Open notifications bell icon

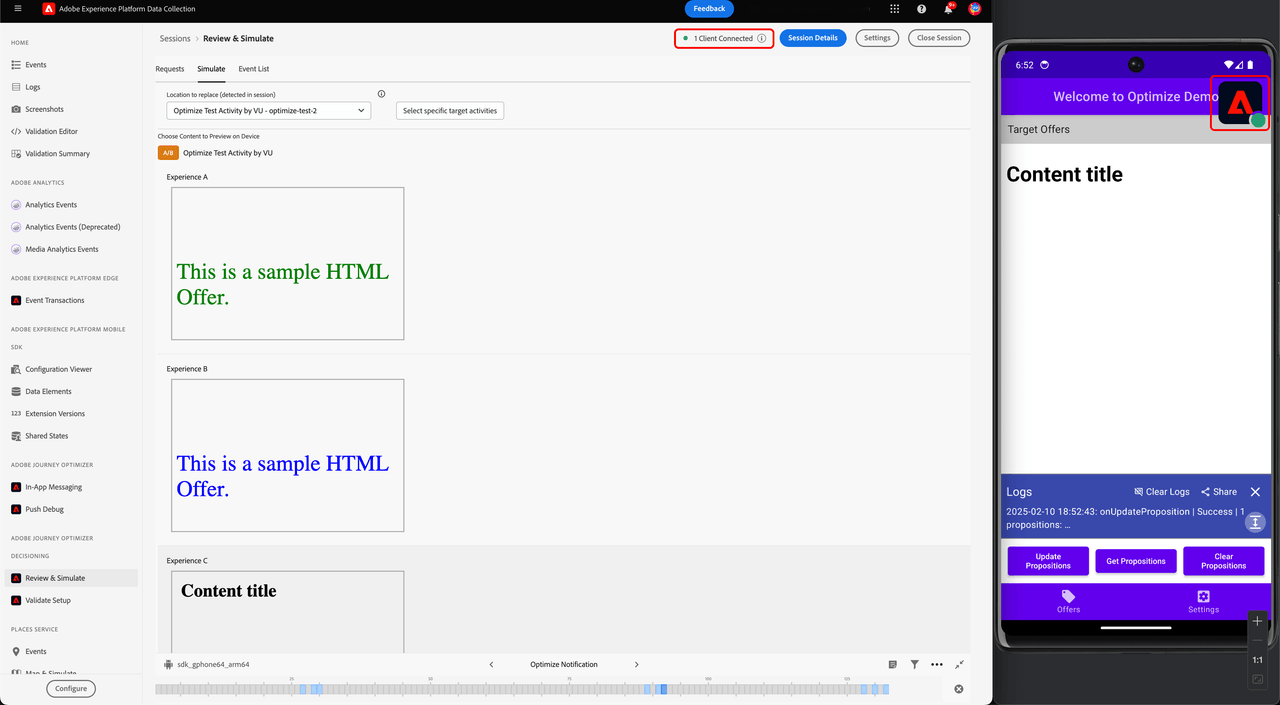(948, 8)
